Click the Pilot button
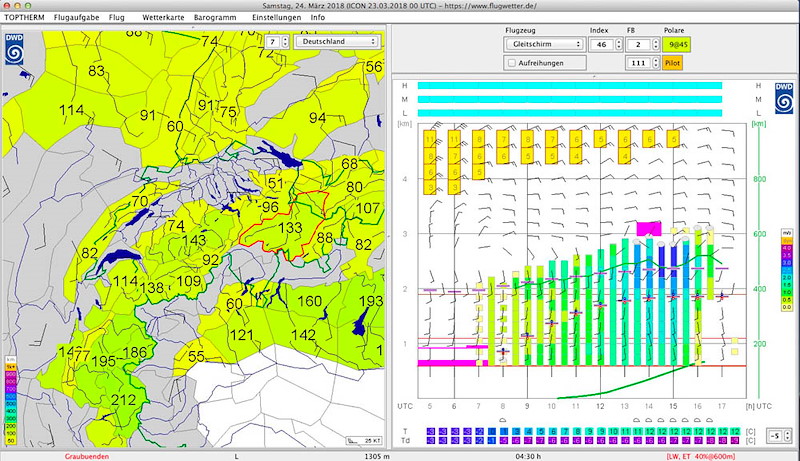This screenshot has width=800, height=461. click(672, 63)
